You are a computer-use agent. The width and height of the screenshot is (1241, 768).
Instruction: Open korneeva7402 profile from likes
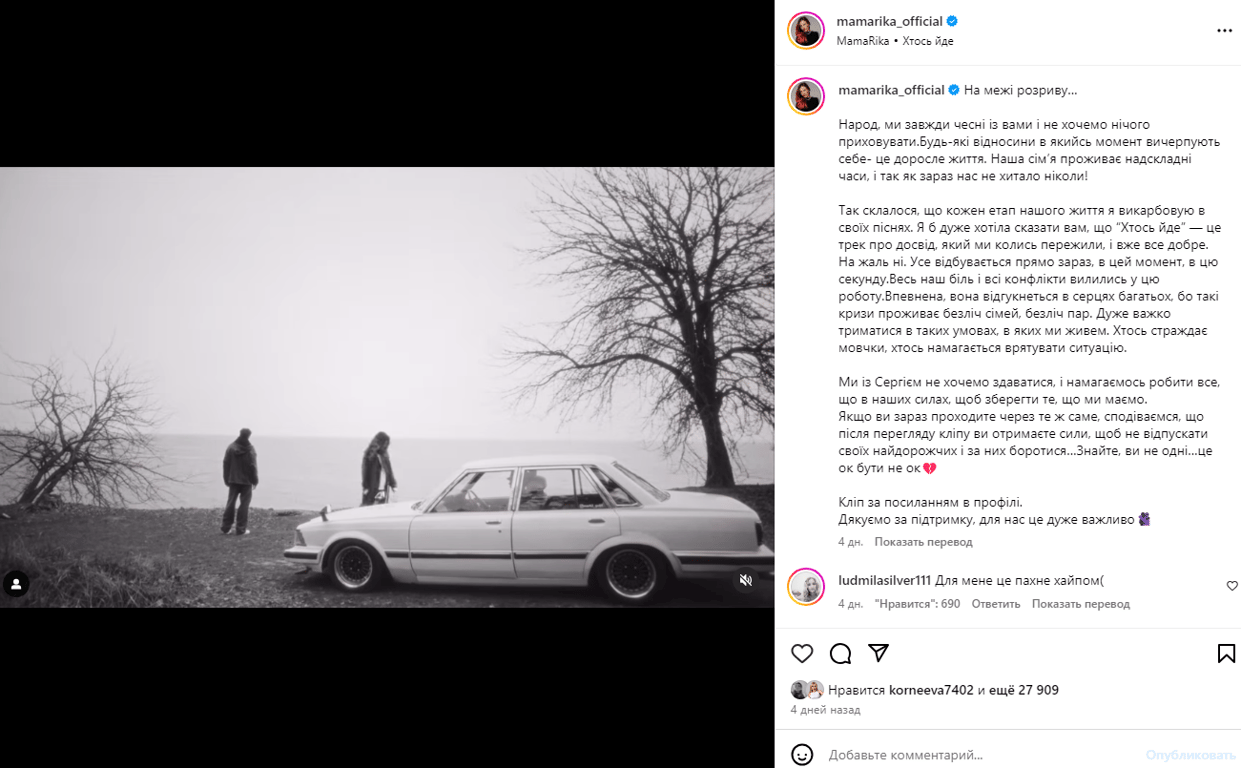coord(930,690)
